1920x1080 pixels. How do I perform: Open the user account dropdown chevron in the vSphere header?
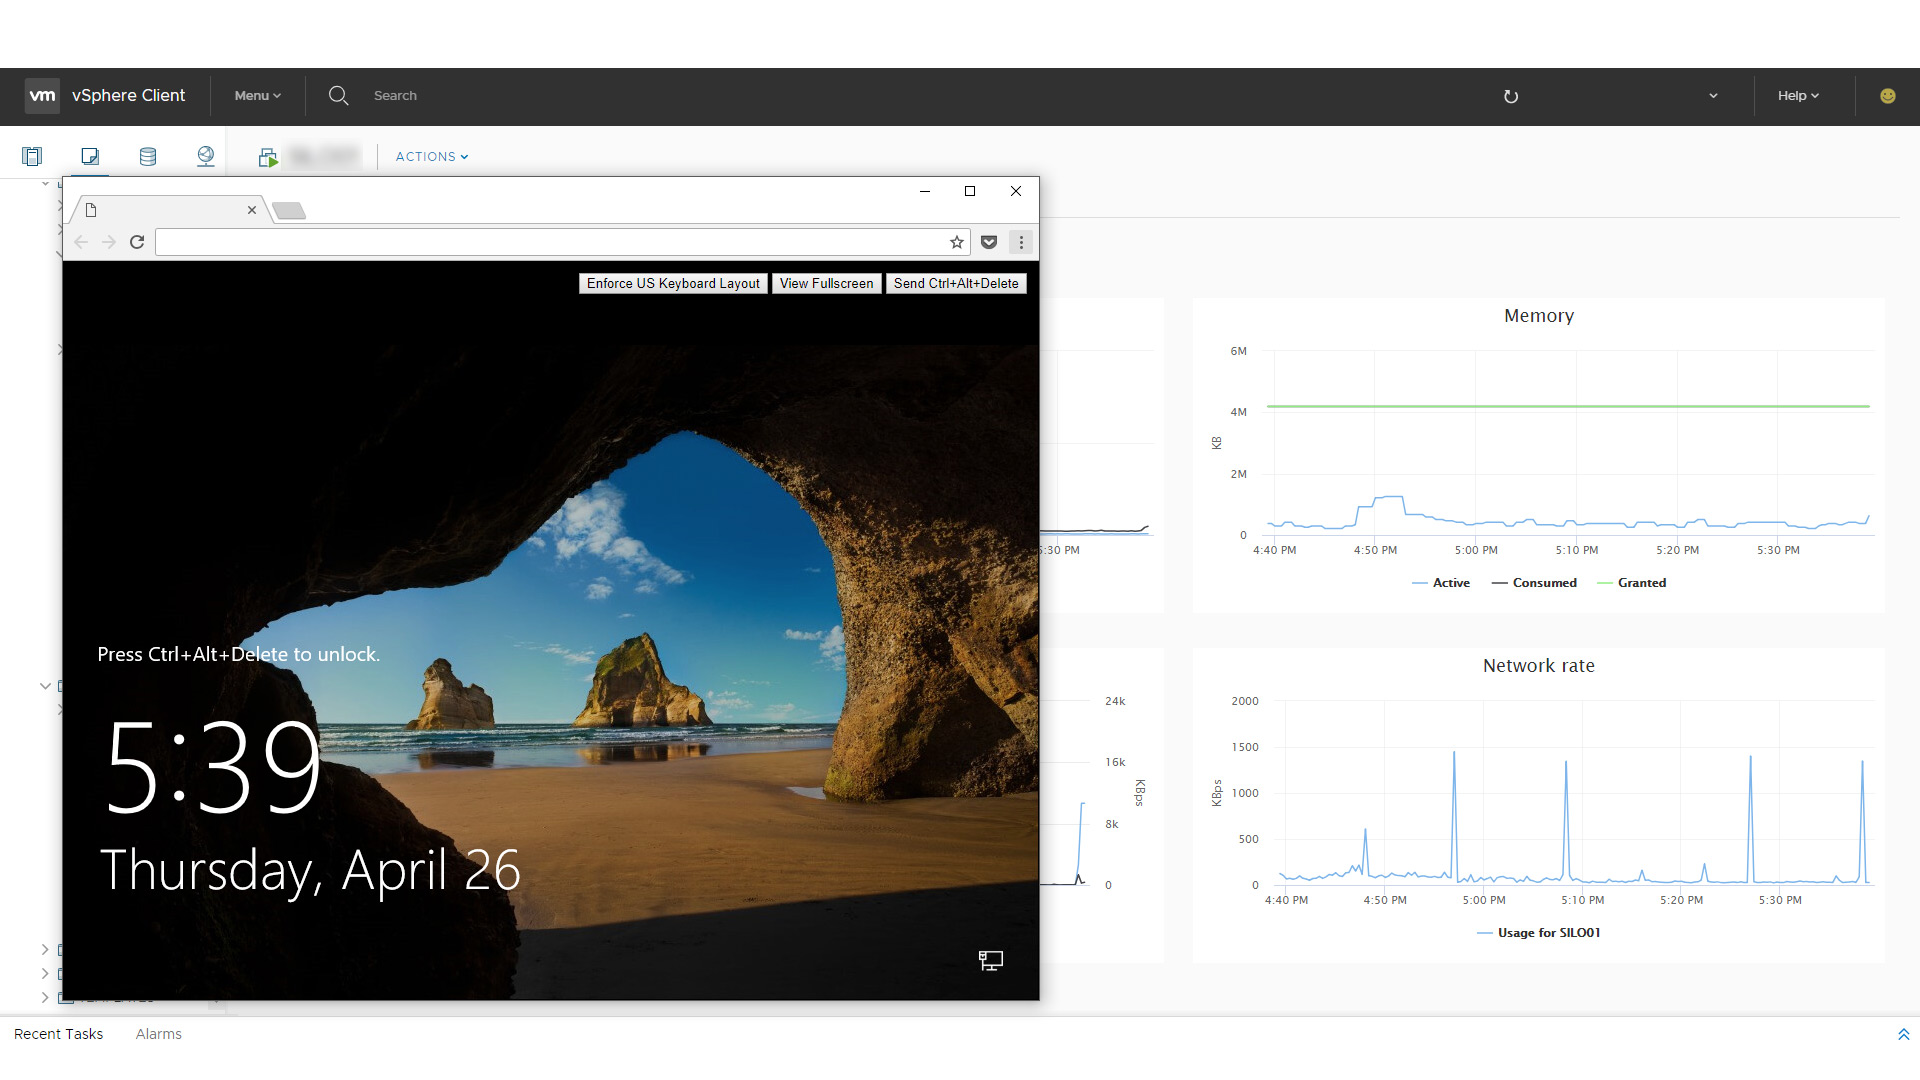(x=1713, y=96)
